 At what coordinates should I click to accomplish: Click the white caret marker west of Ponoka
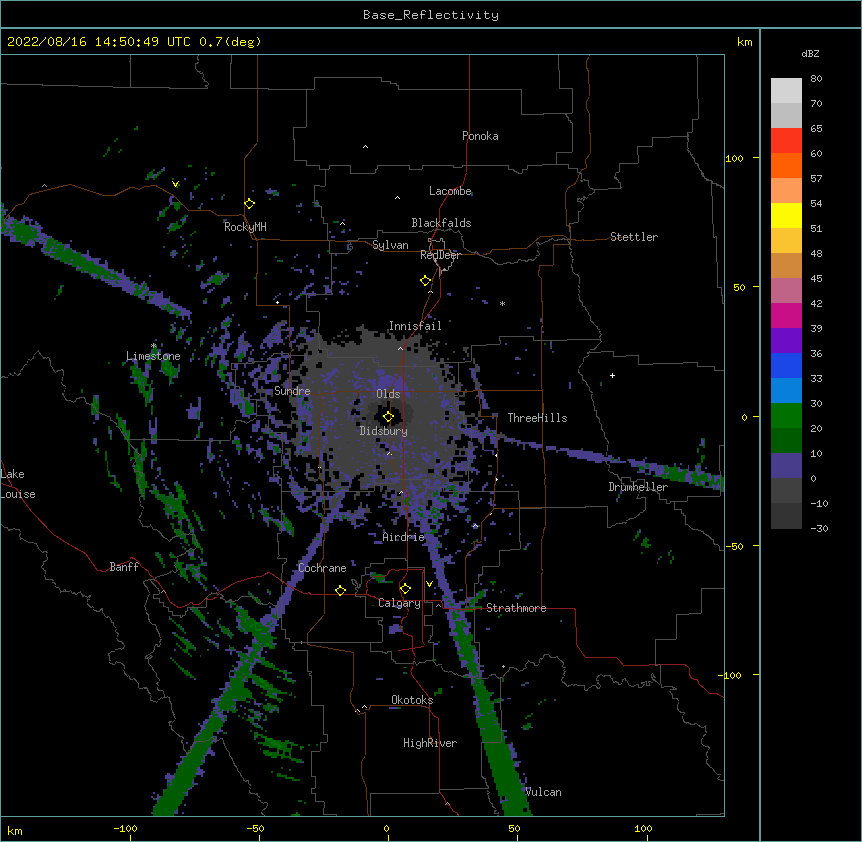[366, 147]
